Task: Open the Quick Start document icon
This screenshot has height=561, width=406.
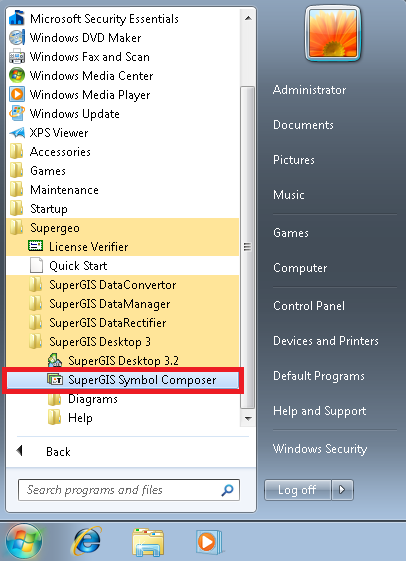Action: 36,266
